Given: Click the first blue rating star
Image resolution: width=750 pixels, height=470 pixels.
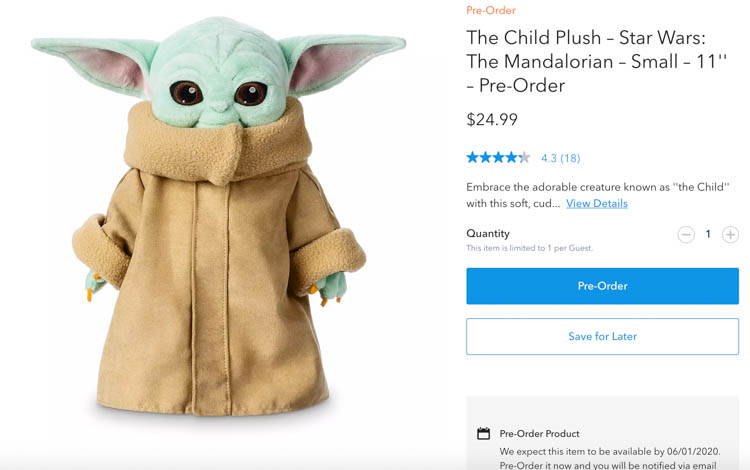Looking at the screenshot, I should coord(473,157).
